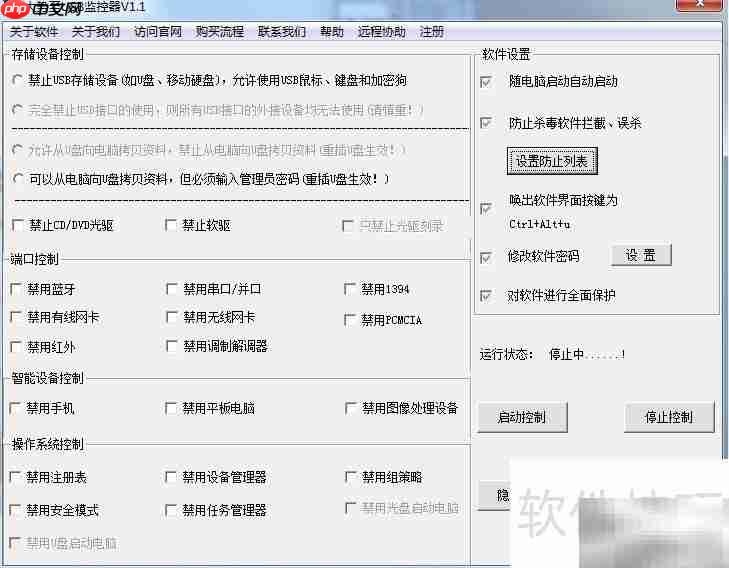729x568 pixels.
Task: Click the 停止控制 button
Action: tap(669, 417)
